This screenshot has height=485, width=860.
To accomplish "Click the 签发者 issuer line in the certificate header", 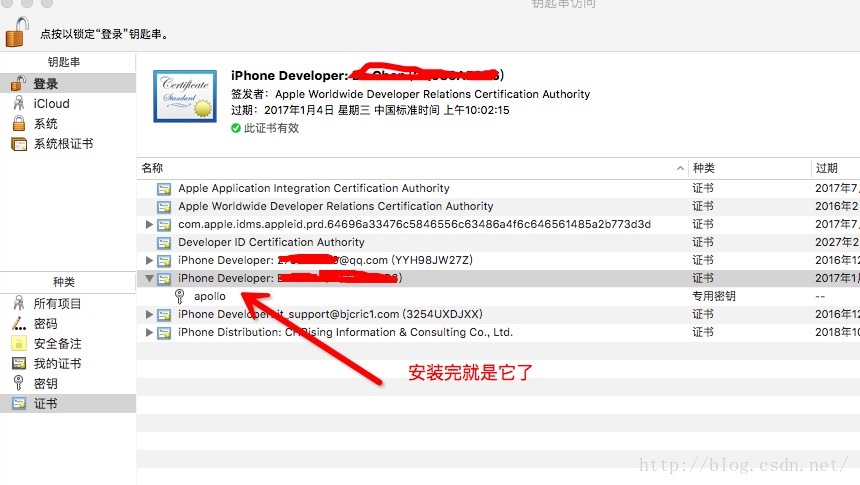I will tap(410, 94).
